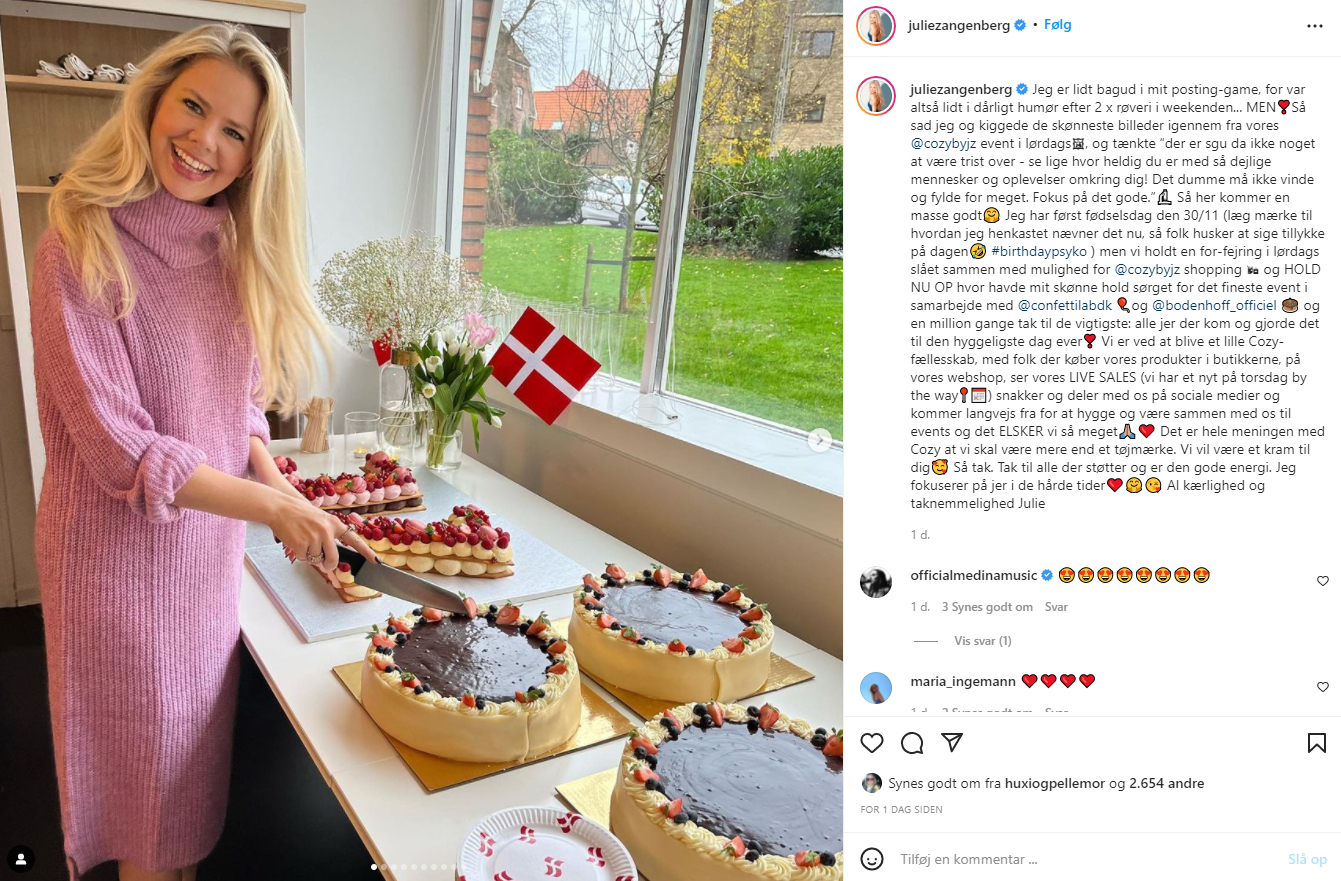Screen dimensions: 1341x881
Task: Open emoji picker in comment box
Action: (x=872, y=859)
